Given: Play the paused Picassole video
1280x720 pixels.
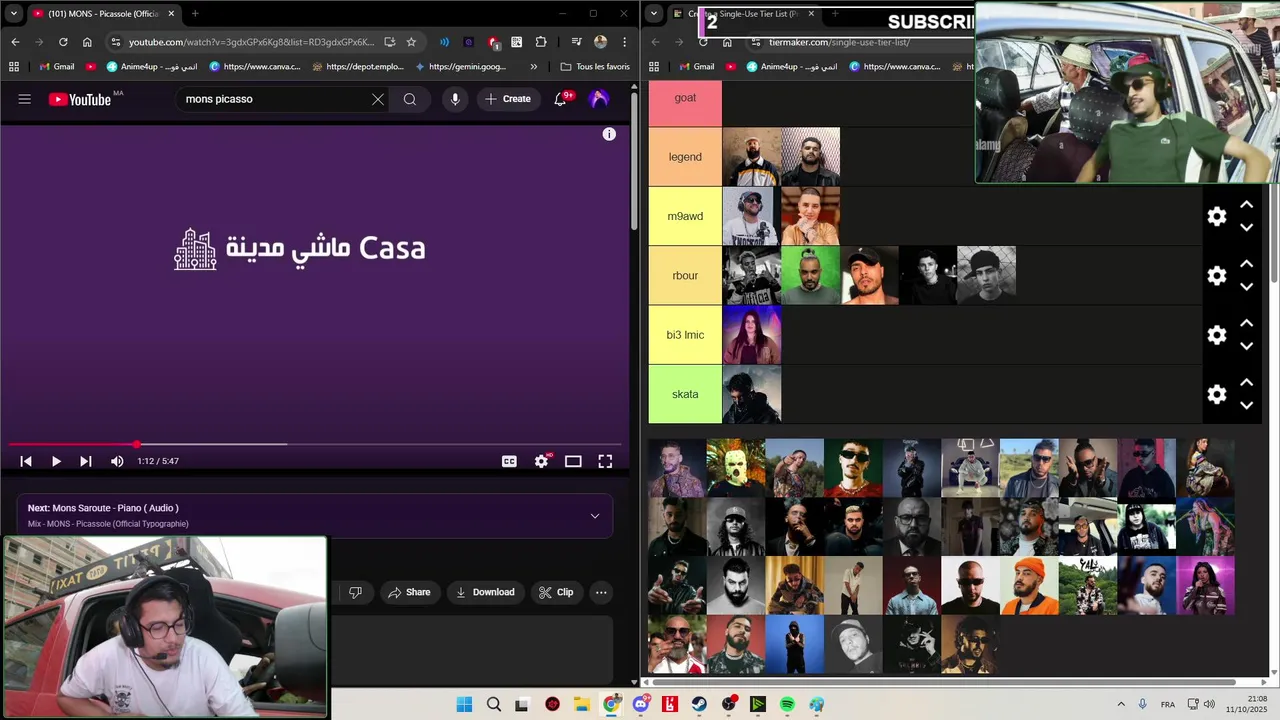Looking at the screenshot, I should (56, 461).
